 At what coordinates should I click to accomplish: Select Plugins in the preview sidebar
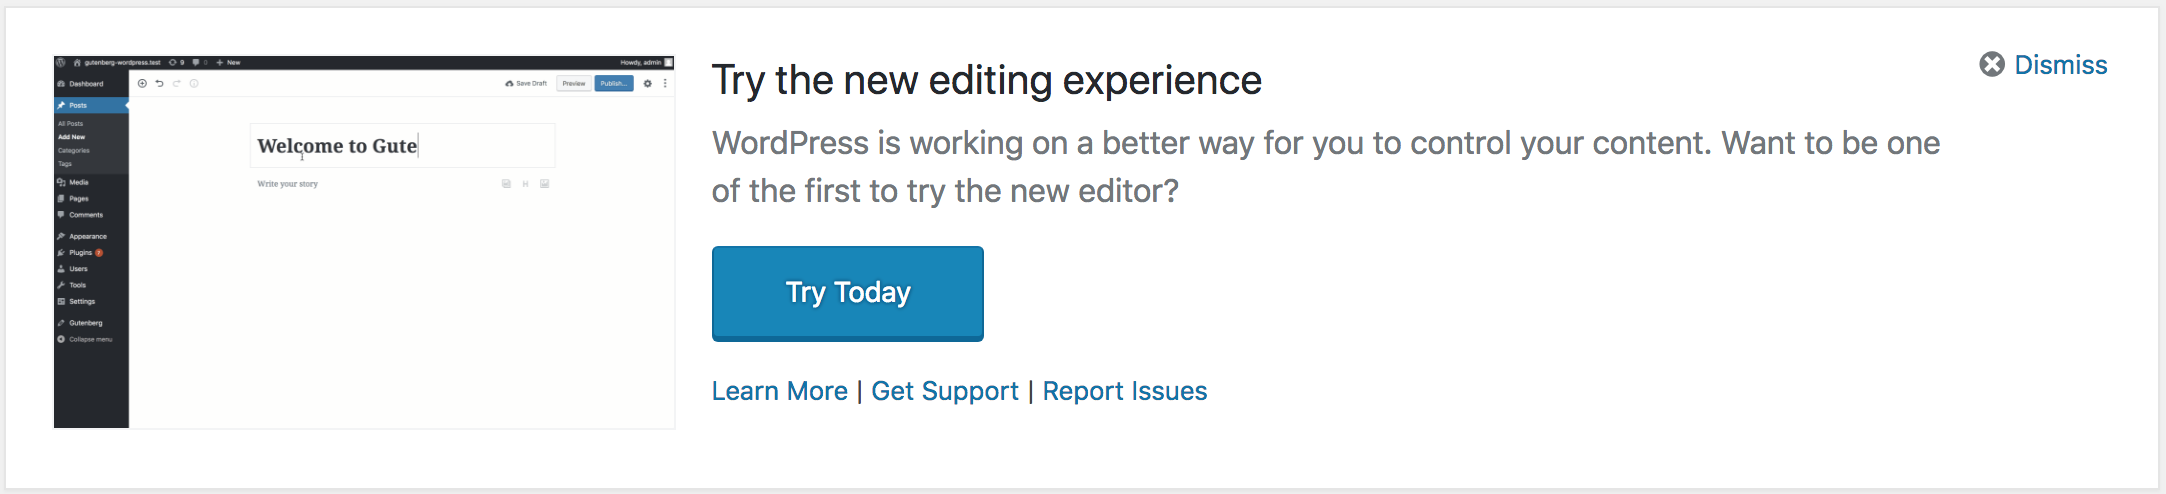[80, 252]
